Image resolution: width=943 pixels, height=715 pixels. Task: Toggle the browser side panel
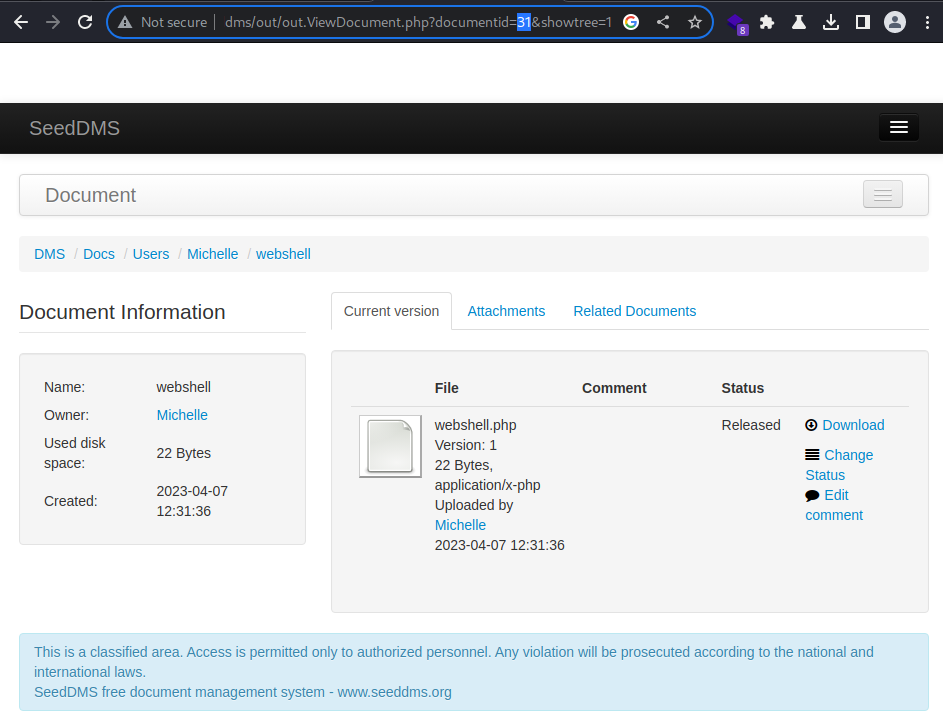click(x=862, y=22)
